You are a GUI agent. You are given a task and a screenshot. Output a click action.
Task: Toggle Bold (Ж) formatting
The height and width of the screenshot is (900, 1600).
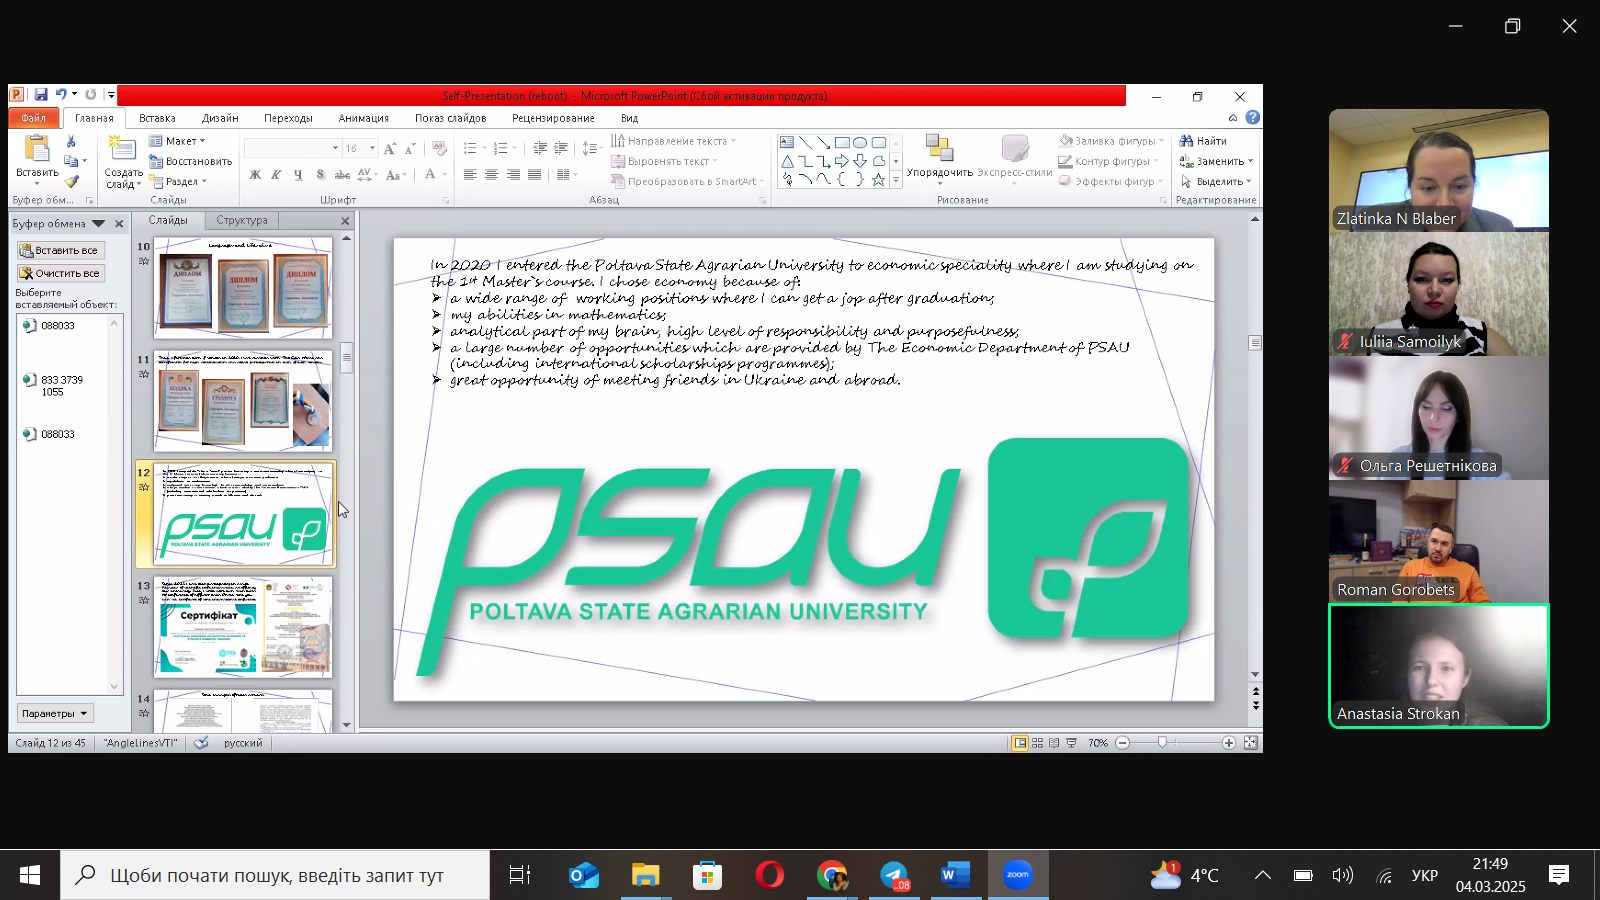(255, 175)
